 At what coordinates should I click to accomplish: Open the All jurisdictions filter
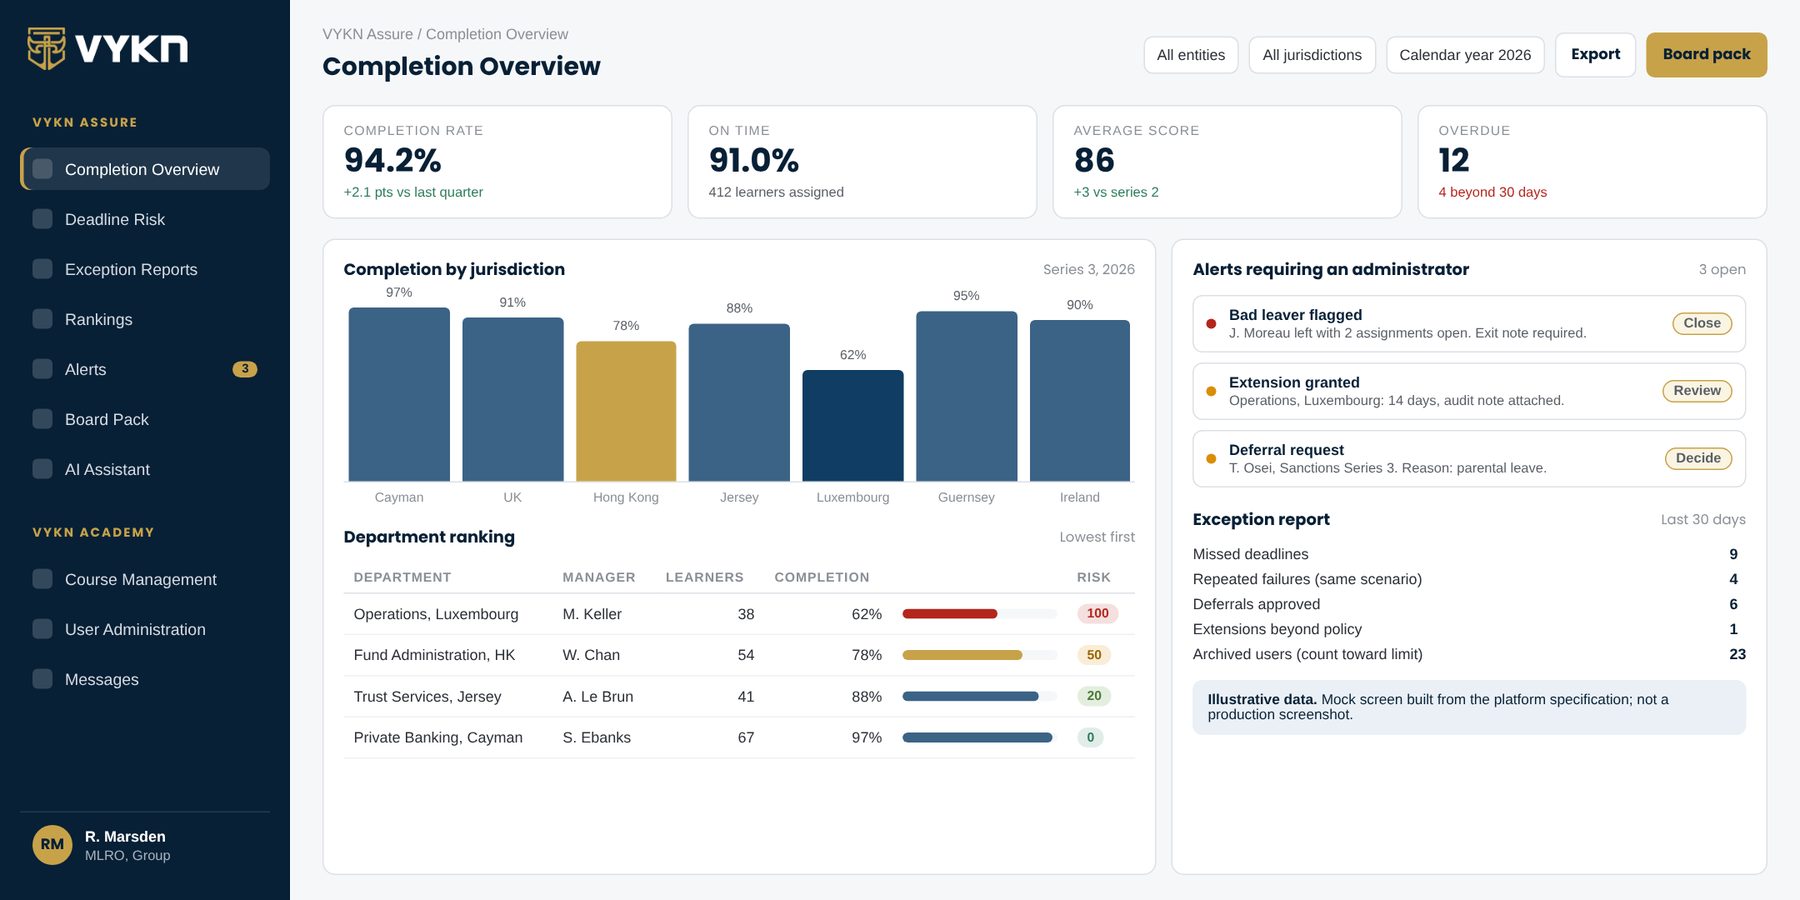pyautogui.click(x=1312, y=55)
